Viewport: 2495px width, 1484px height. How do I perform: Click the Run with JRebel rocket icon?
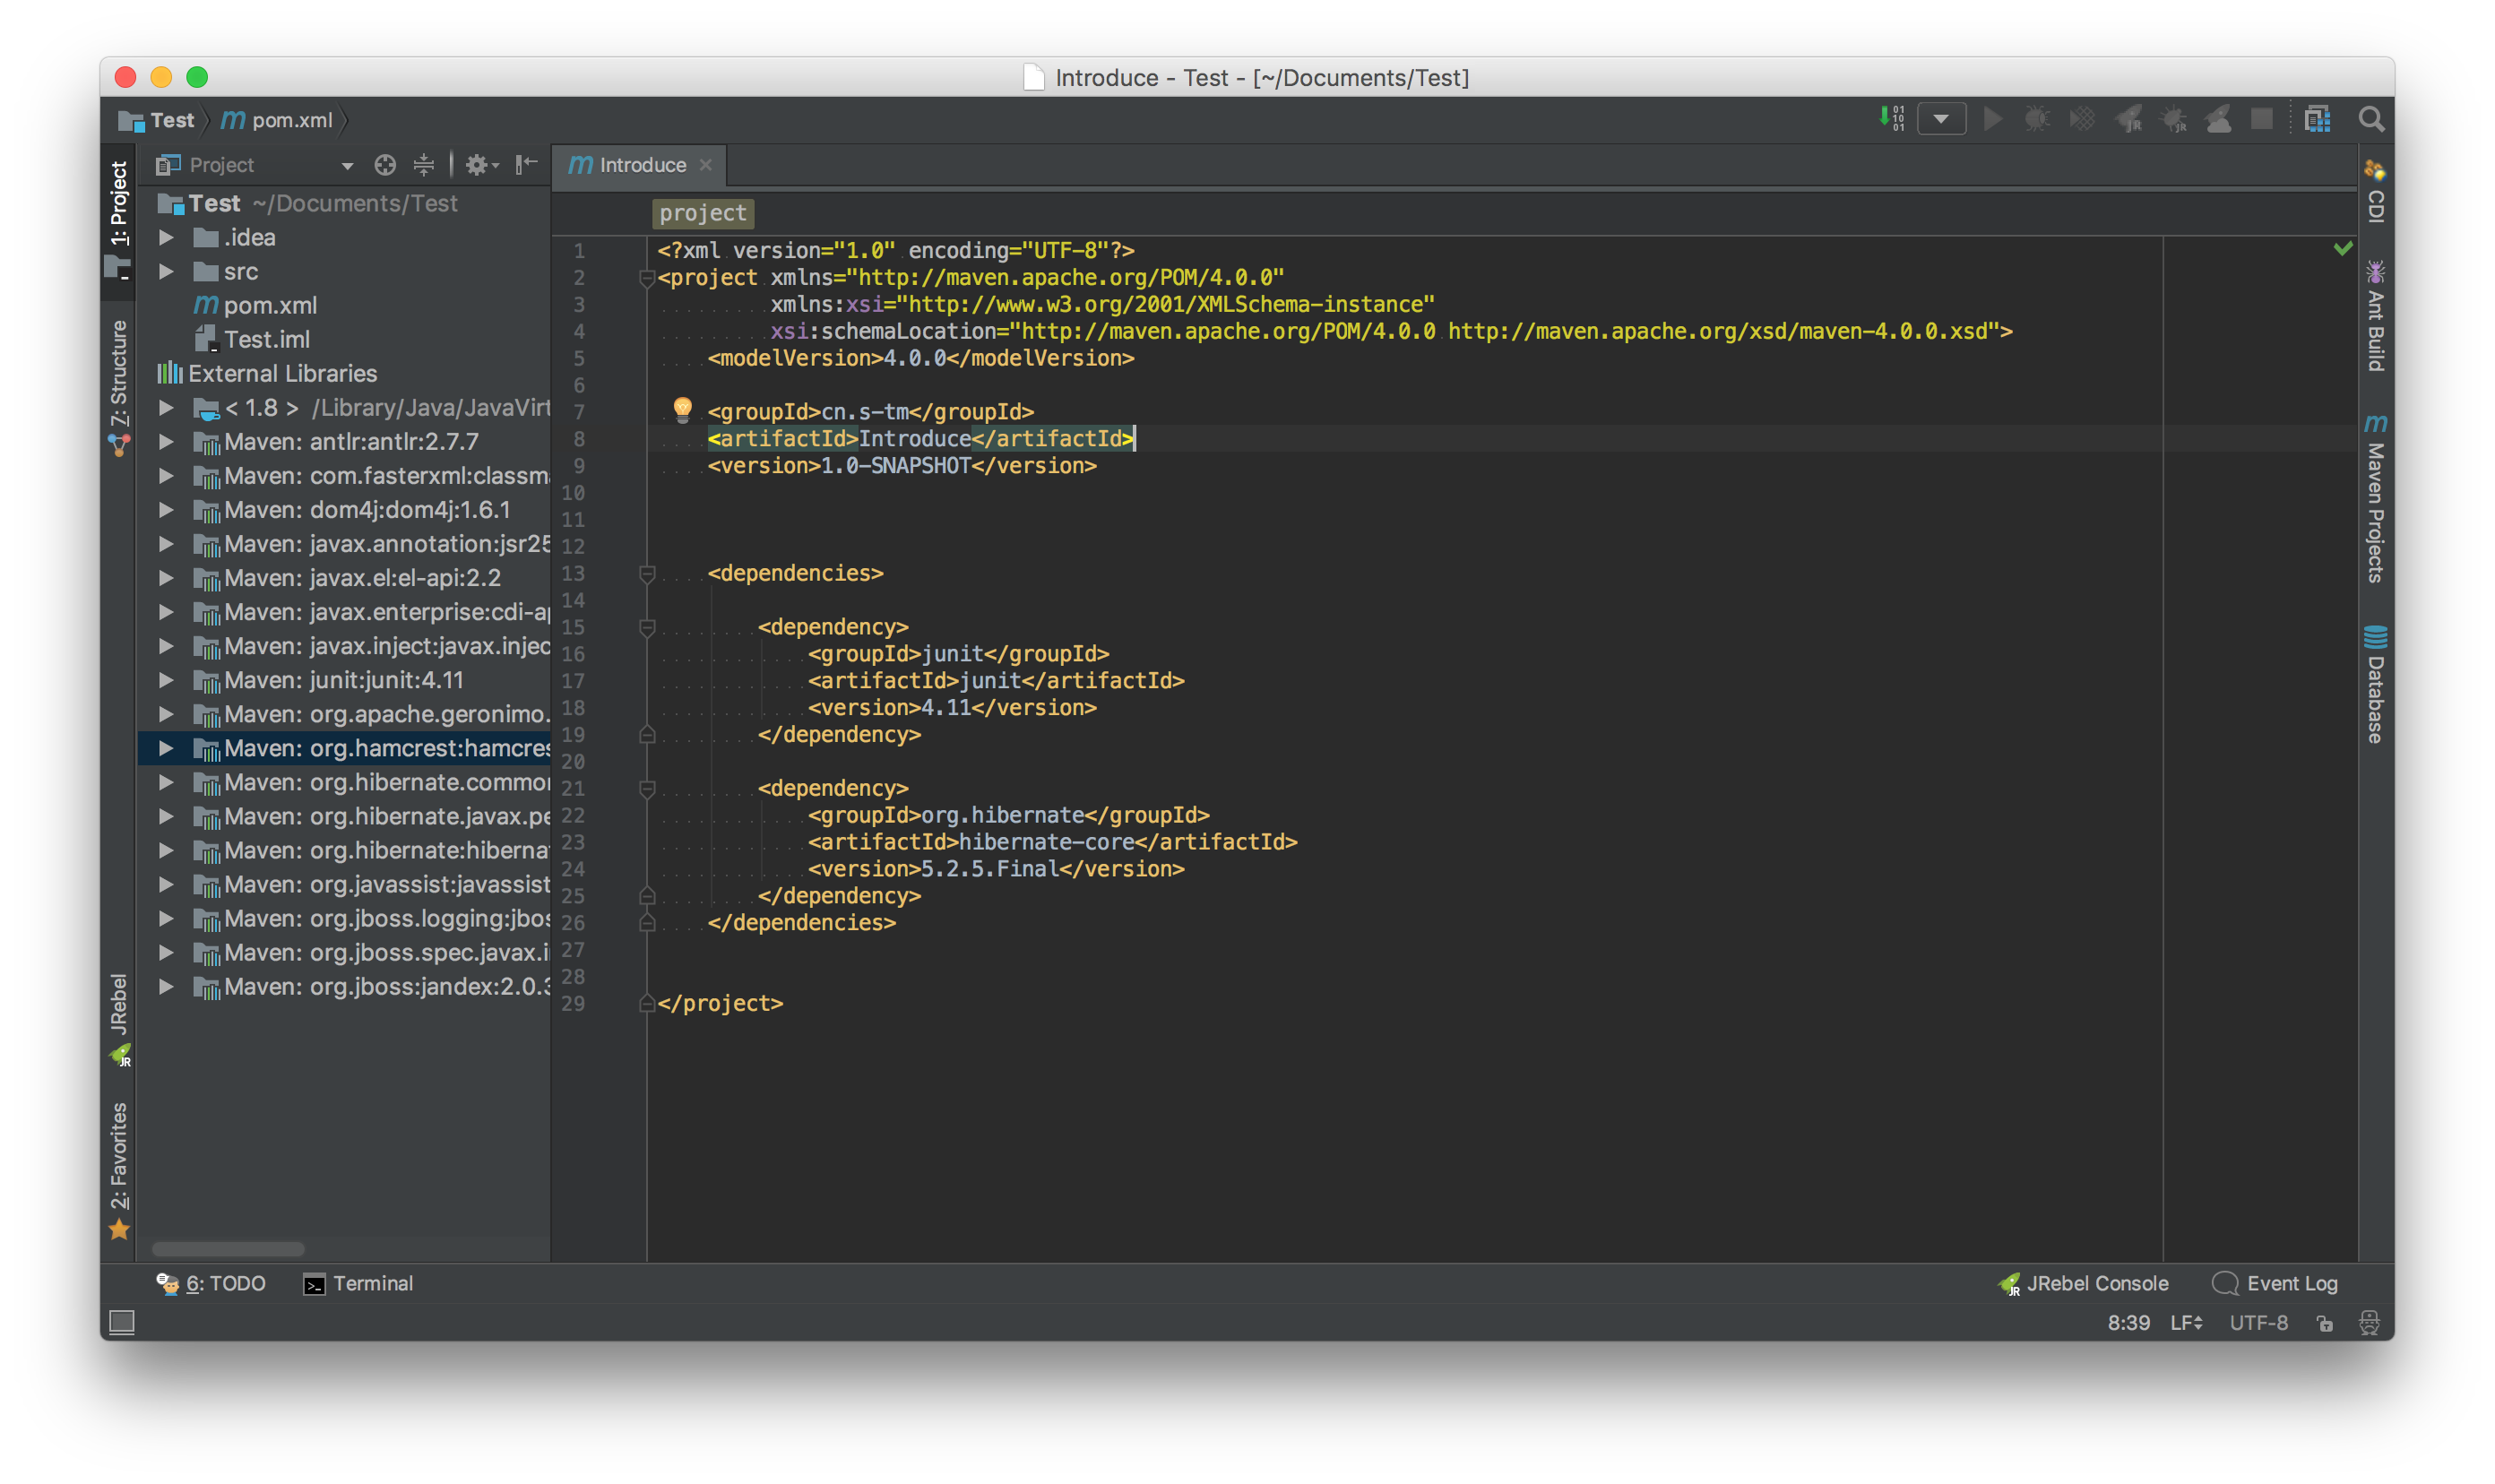pyautogui.click(x=2128, y=119)
